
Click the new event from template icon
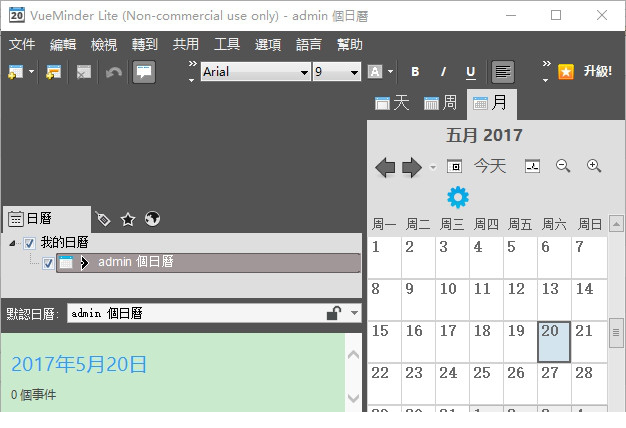click(53, 72)
